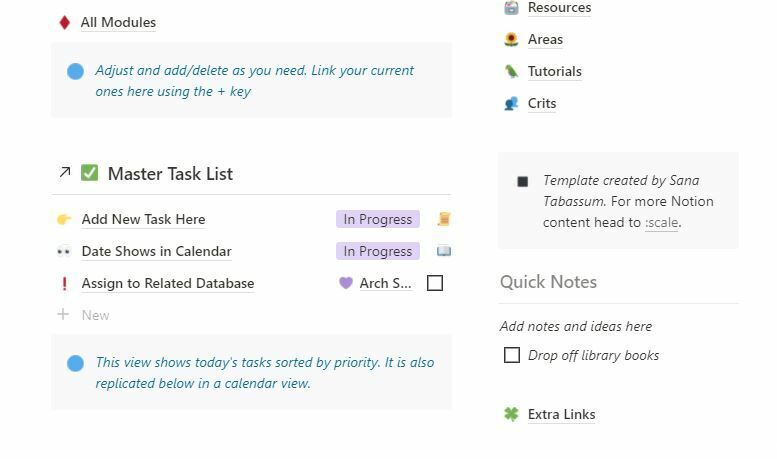Image resolution: width=777 pixels, height=459 pixels.
Task: Open the Add New Task Here entry
Action: pyautogui.click(x=143, y=220)
